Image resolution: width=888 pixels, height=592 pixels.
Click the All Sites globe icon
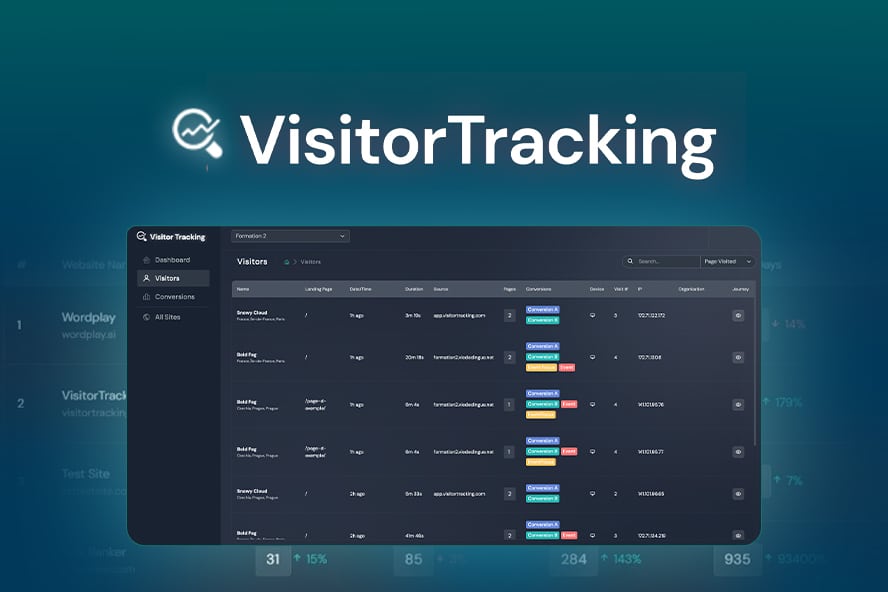(x=146, y=316)
